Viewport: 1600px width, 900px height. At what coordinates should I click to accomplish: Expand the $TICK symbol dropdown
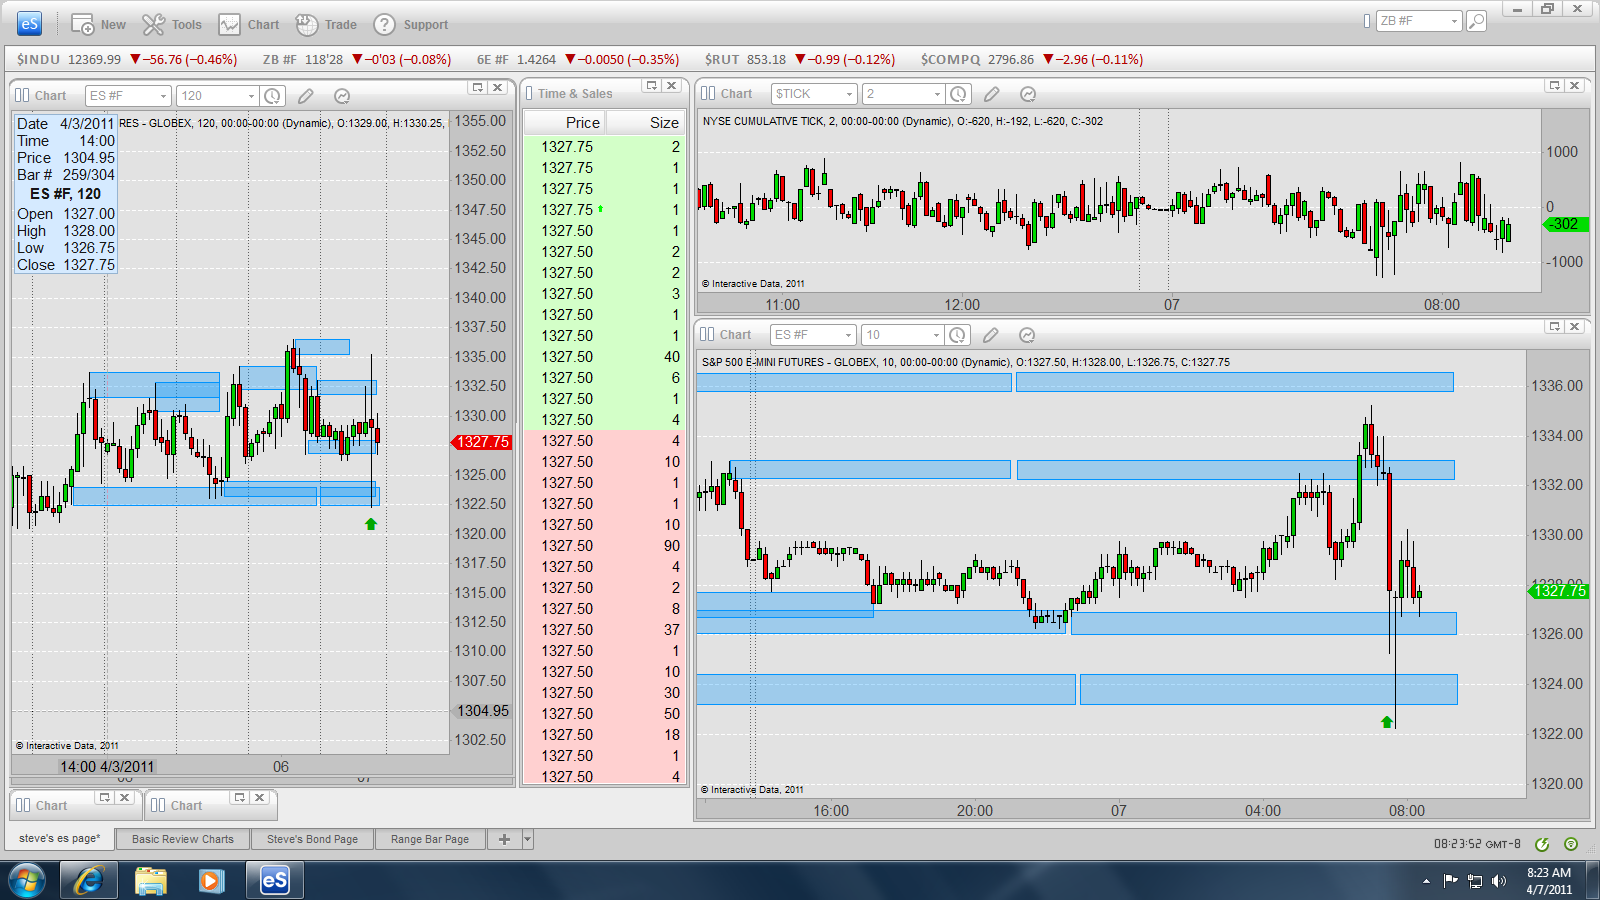click(850, 94)
